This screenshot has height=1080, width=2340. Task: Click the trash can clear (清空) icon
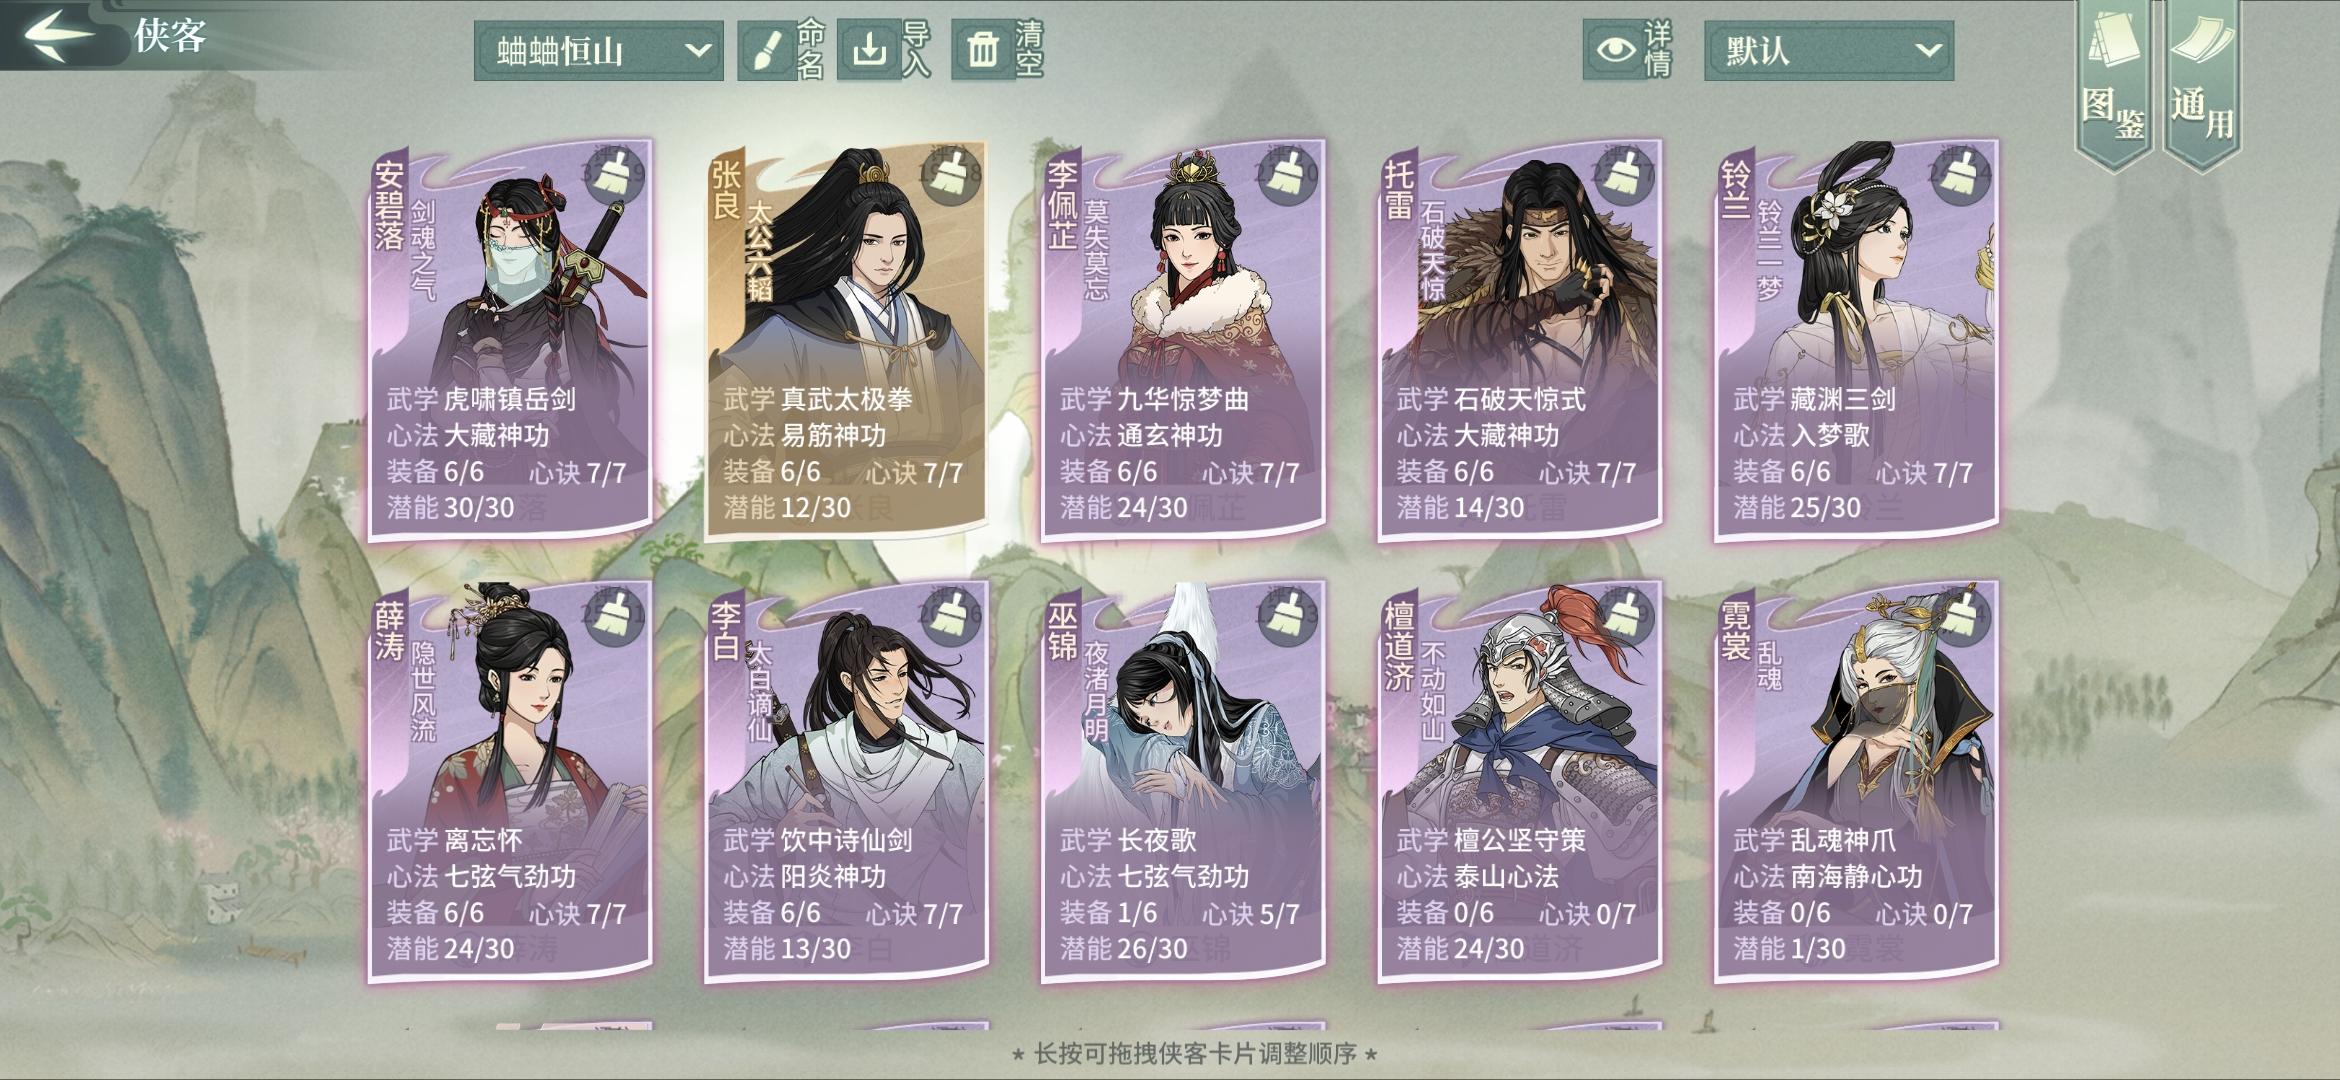(982, 49)
